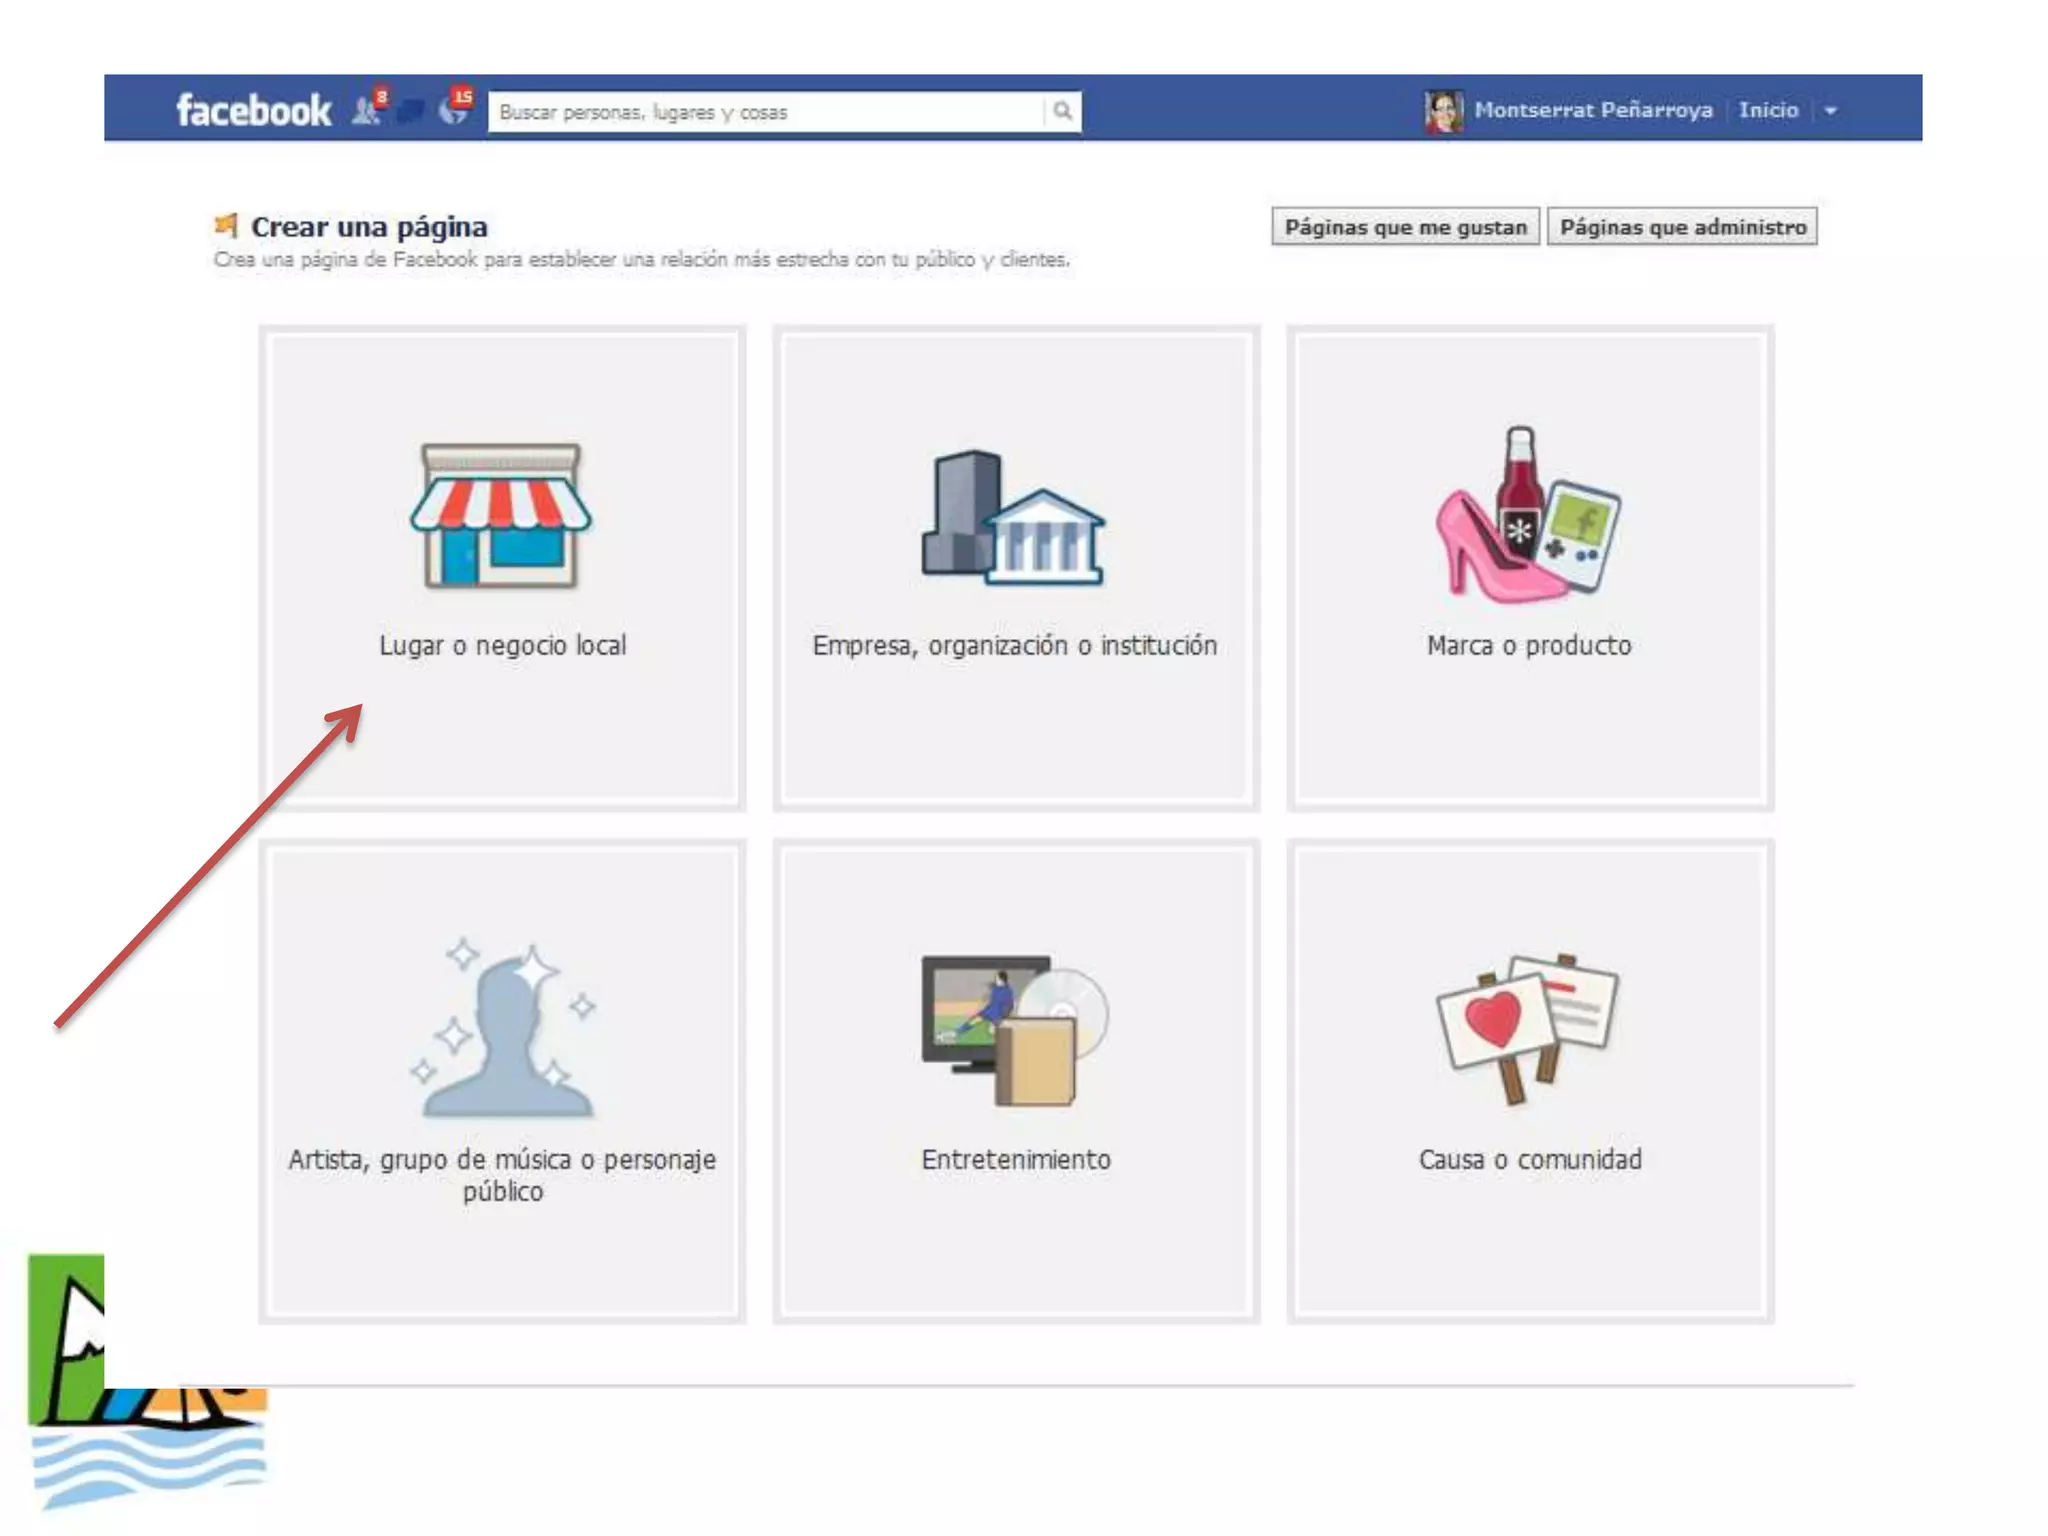The height and width of the screenshot is (1536, 2048).
Task: Click the profile picture thumbnail
Action: 1443,111
